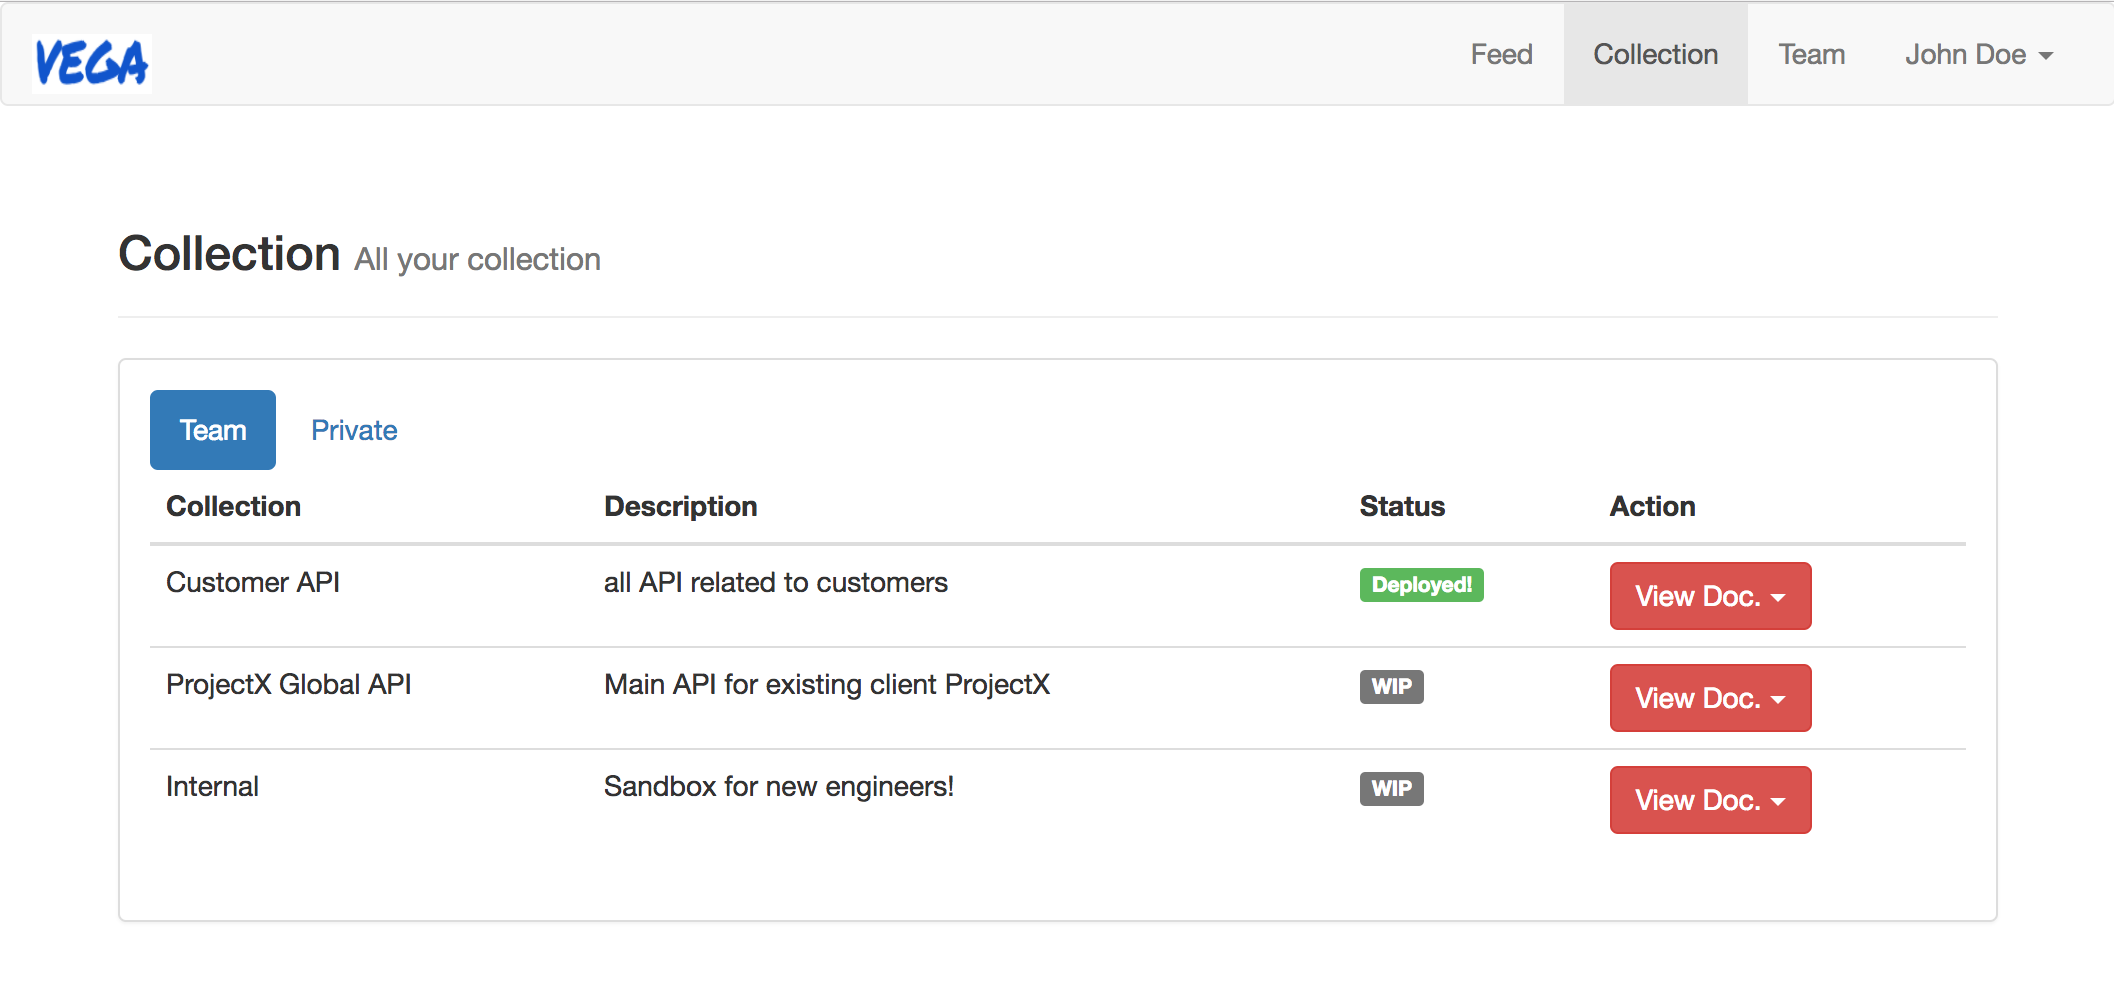Switch to the Private tab

tap(354, 430)
